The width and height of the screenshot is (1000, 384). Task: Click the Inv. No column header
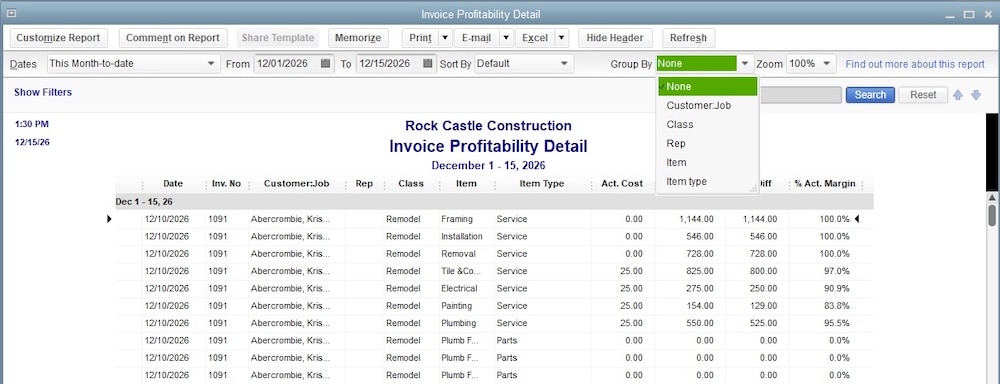[x=226, y=184]
